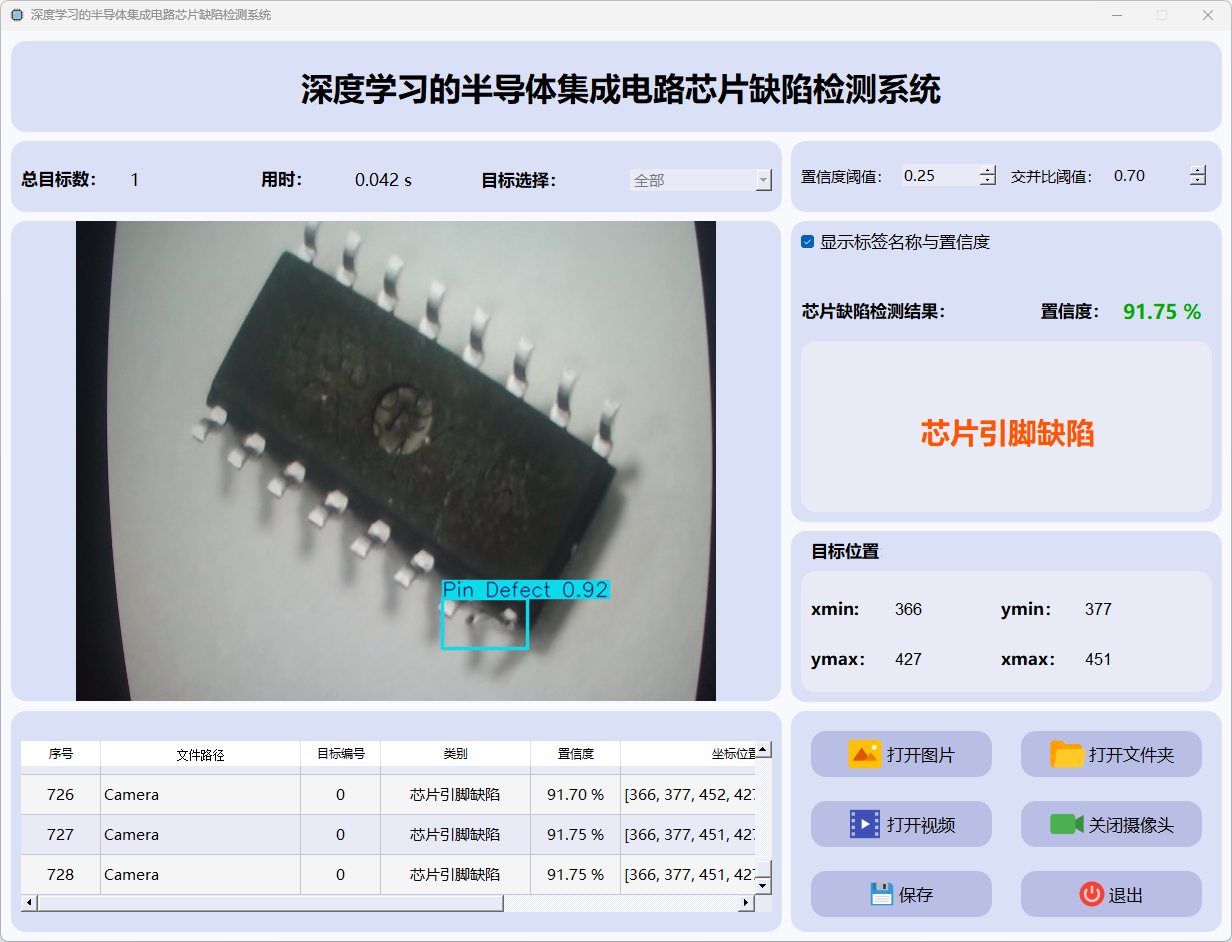Click the folder icon on 打开文件夹 button

[1067, 754]
